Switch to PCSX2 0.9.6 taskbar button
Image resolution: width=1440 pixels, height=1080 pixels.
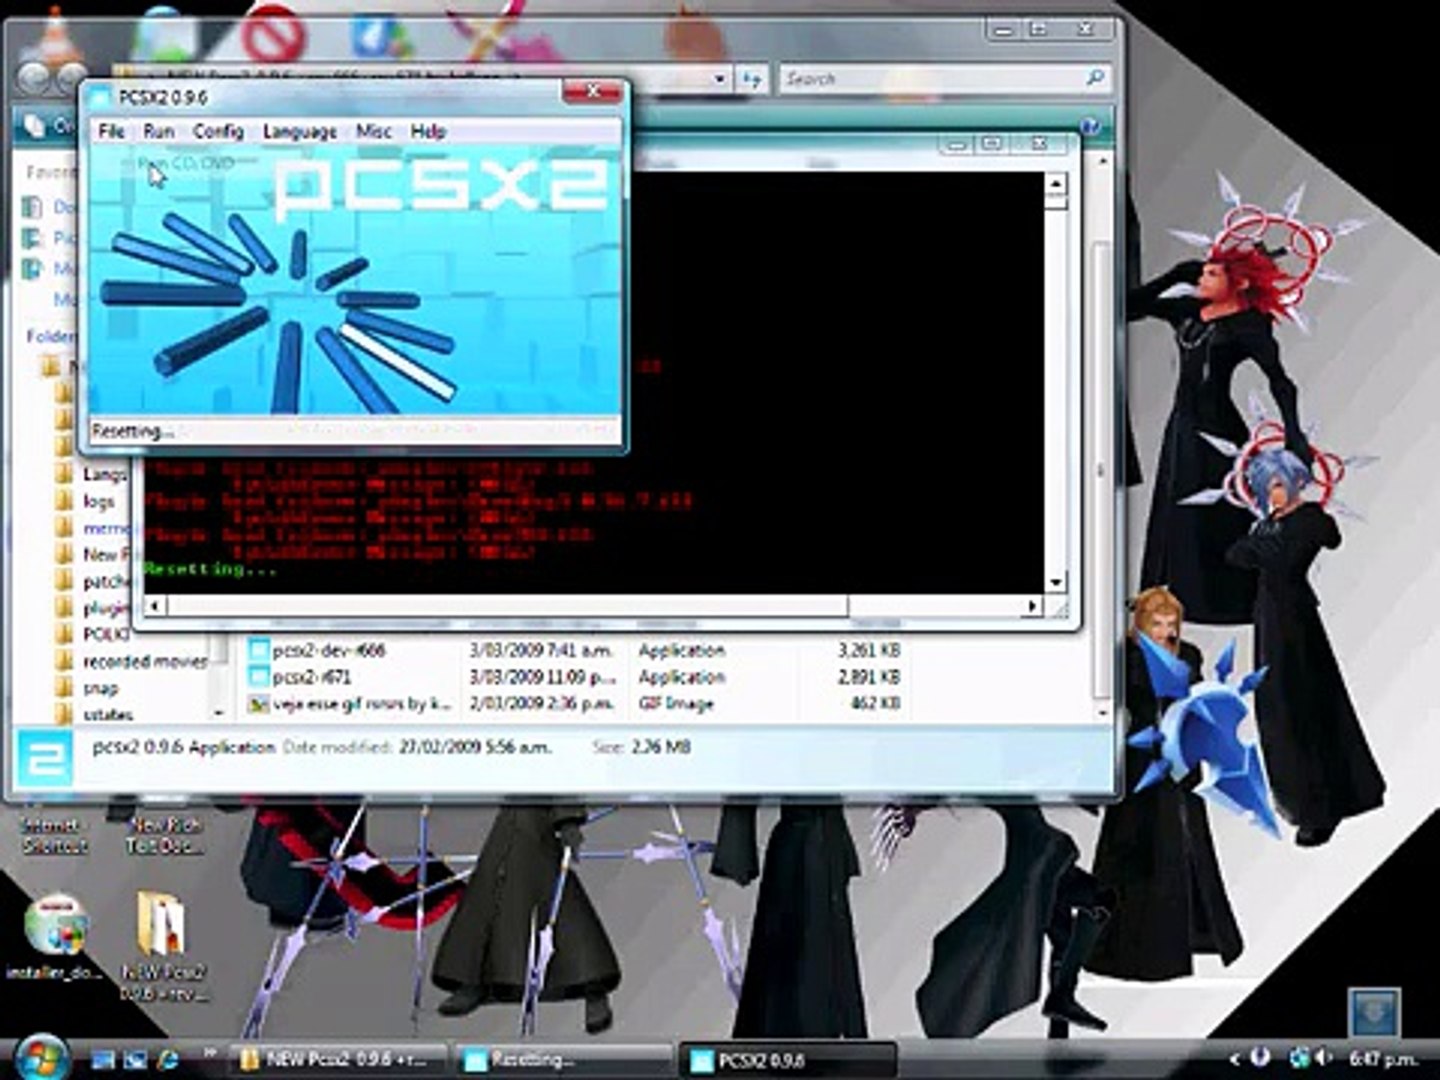[787, 1060]
